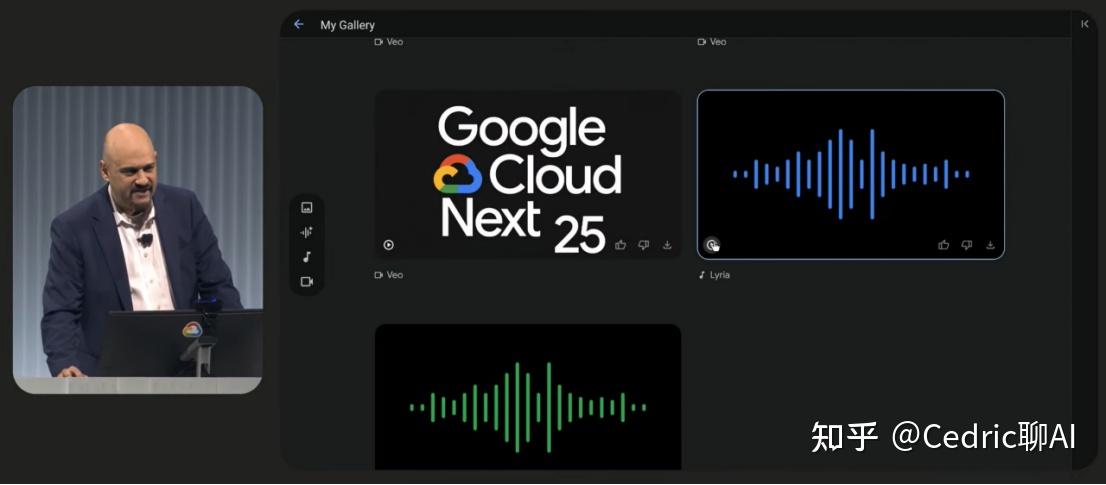
Task: Download the blue waveform Lyria track
Action: [x=990, y=245]
